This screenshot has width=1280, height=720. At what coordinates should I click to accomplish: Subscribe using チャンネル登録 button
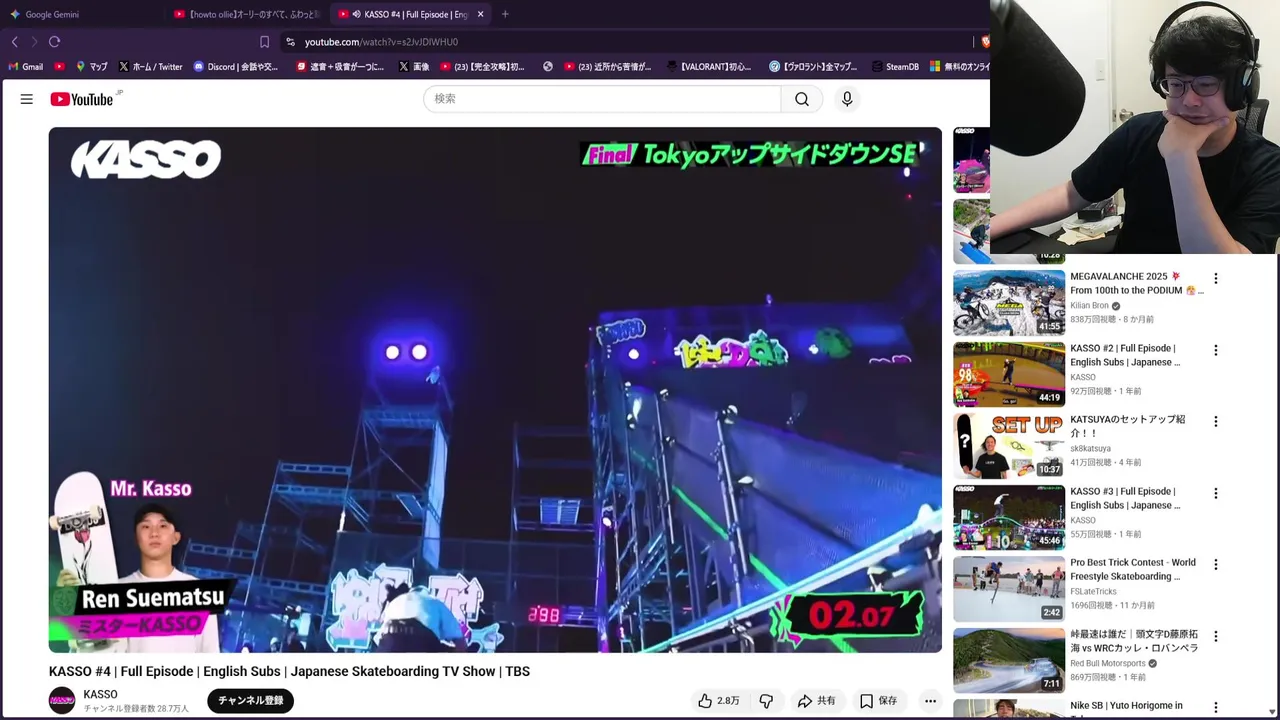[251, 701]
